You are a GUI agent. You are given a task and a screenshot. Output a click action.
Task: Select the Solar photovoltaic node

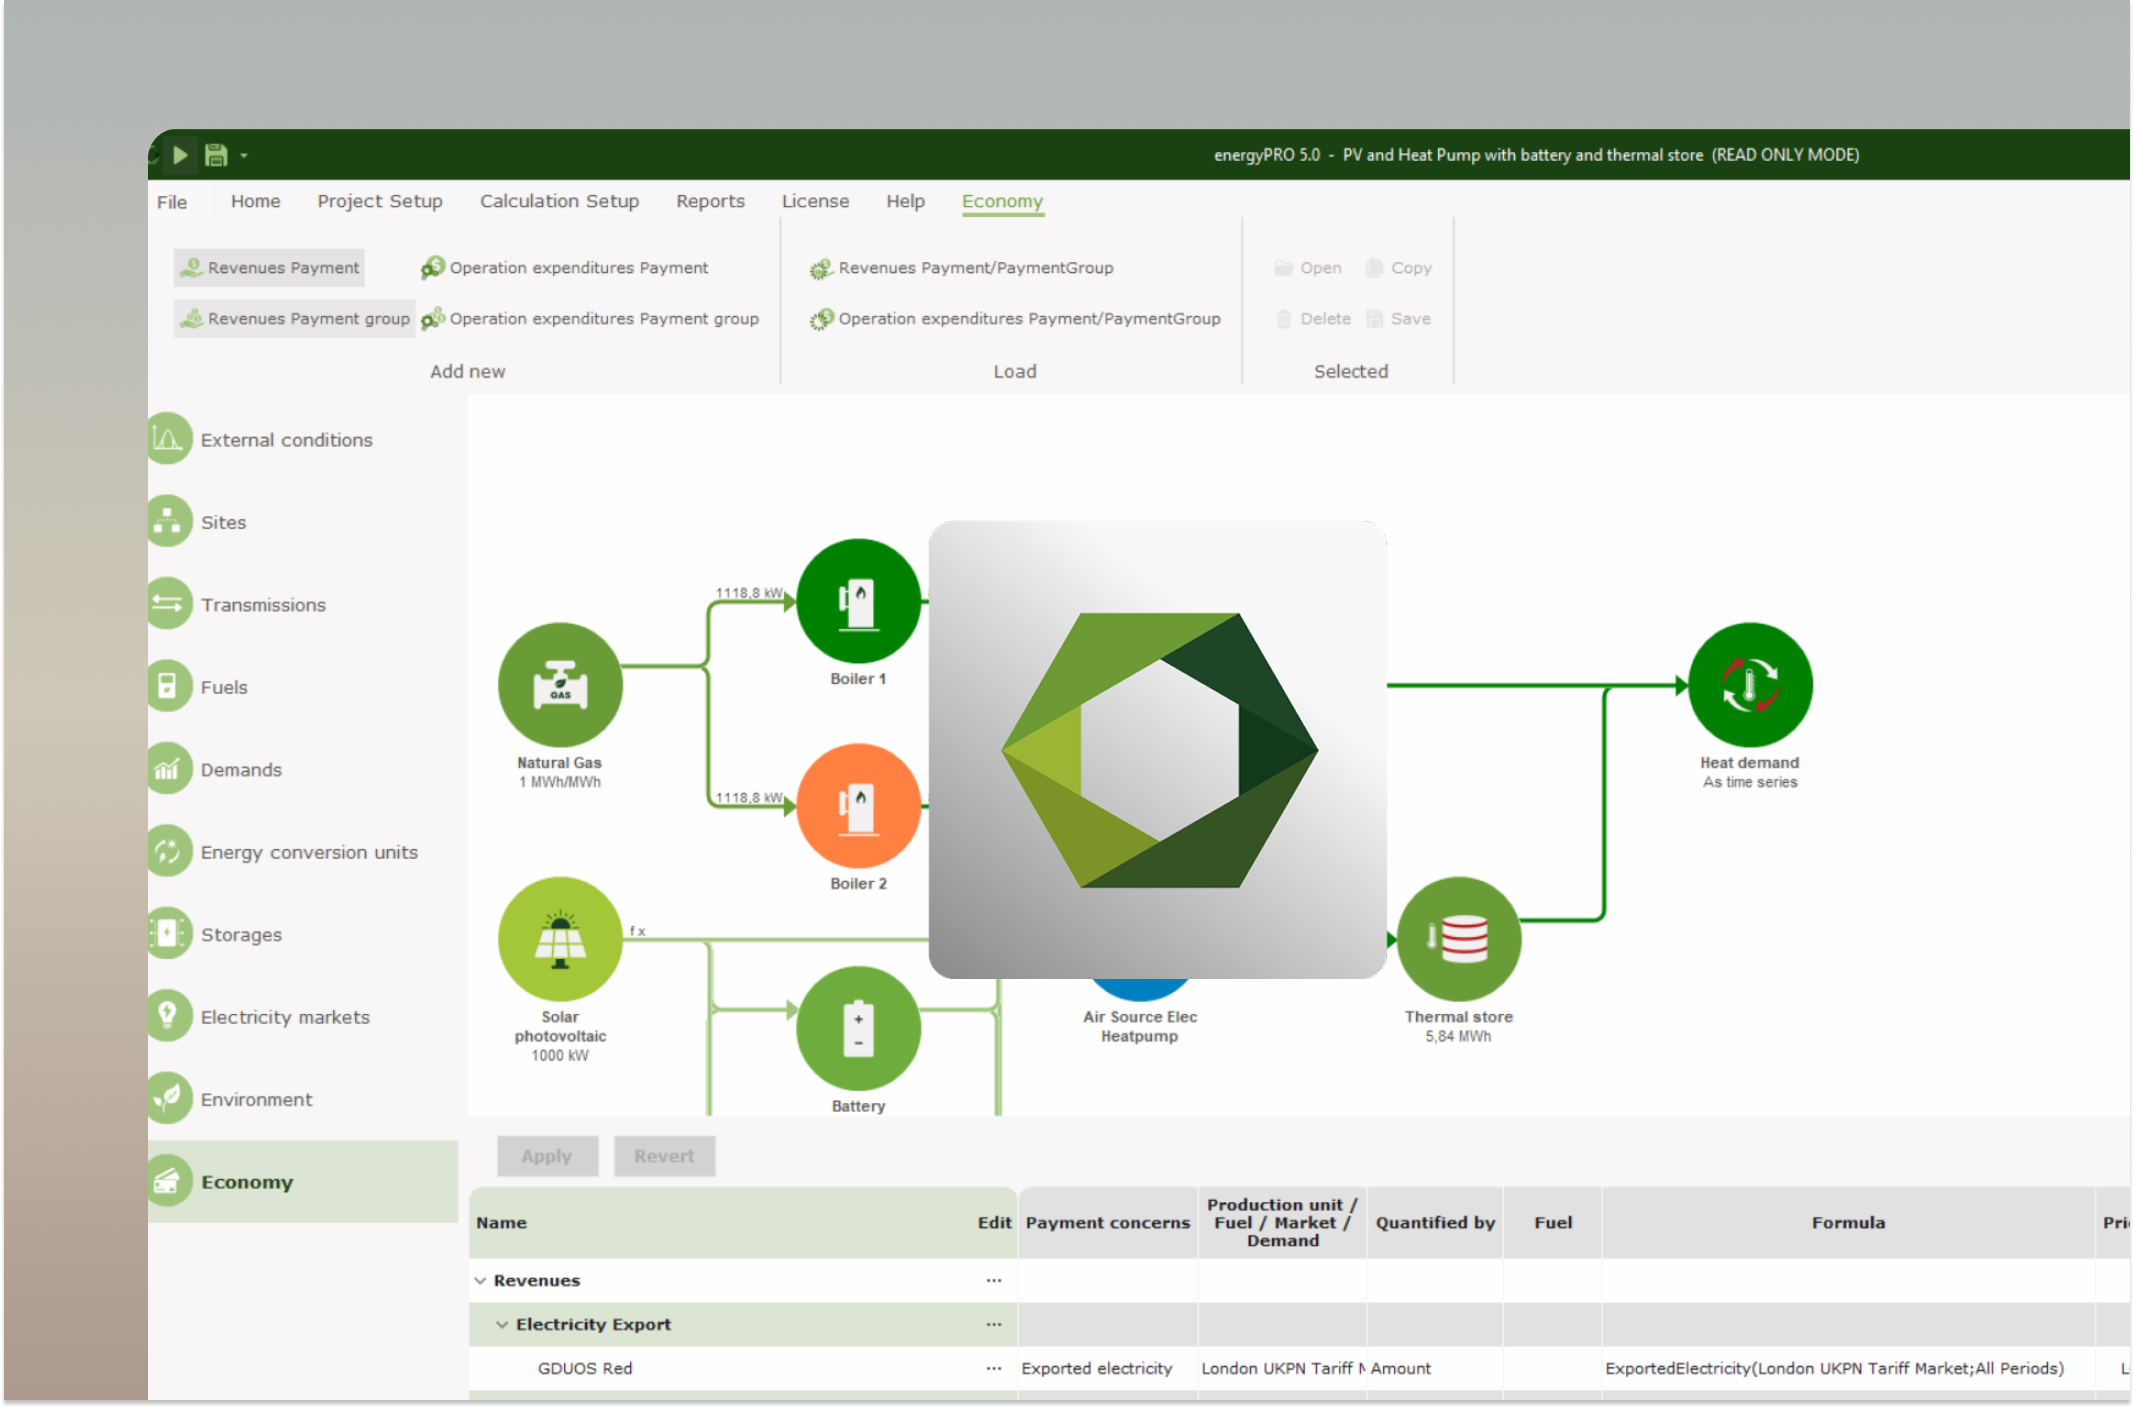tap(560, 939)
